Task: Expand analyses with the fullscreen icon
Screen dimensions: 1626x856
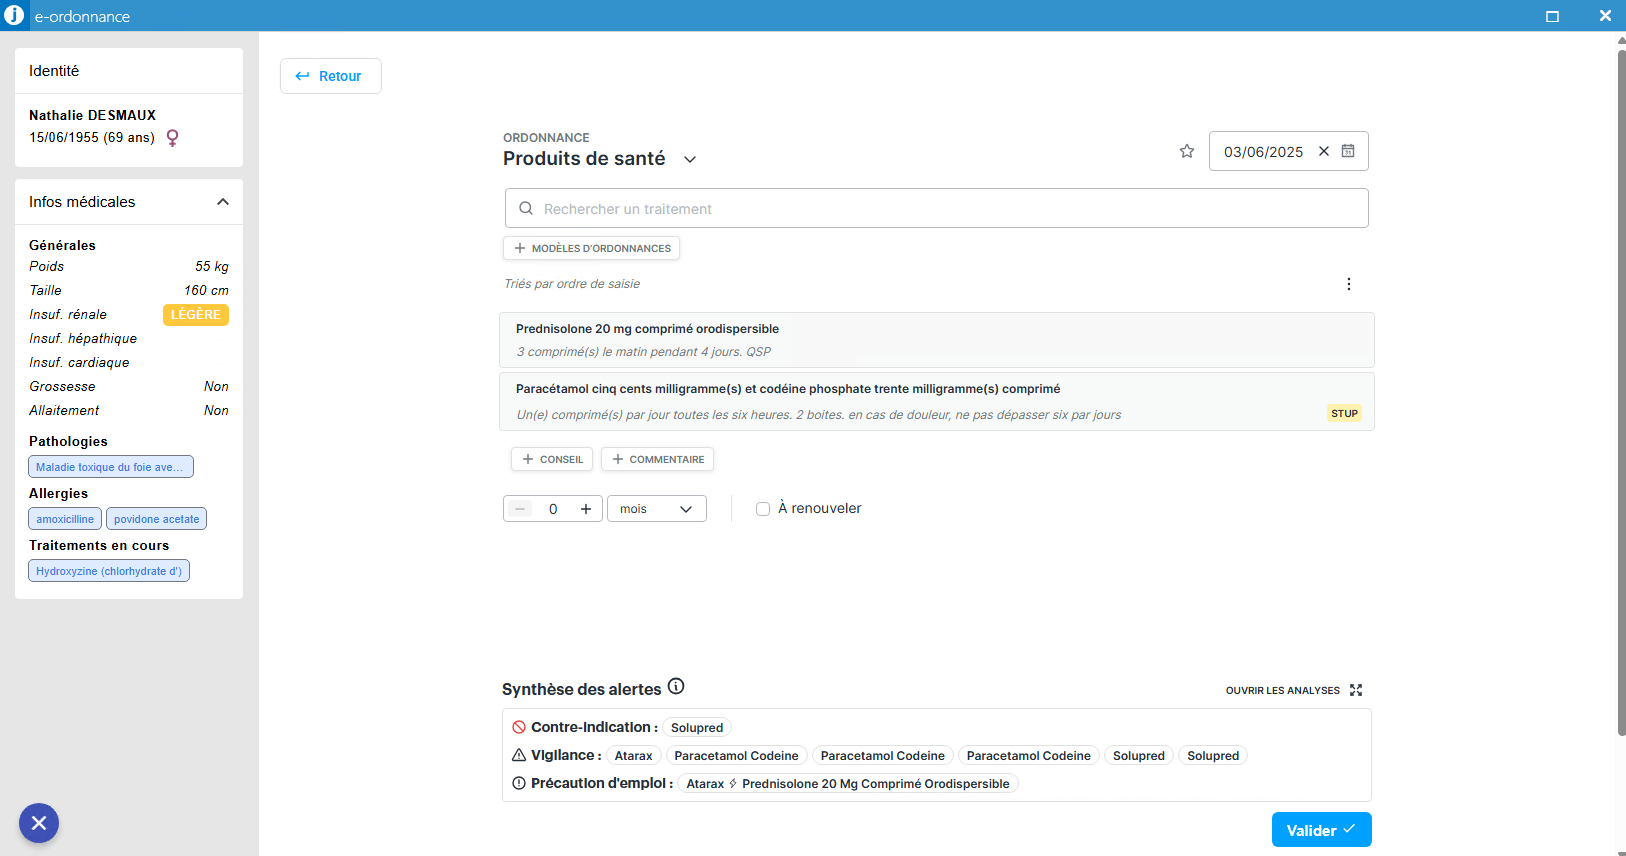Action: (1356, 690)
